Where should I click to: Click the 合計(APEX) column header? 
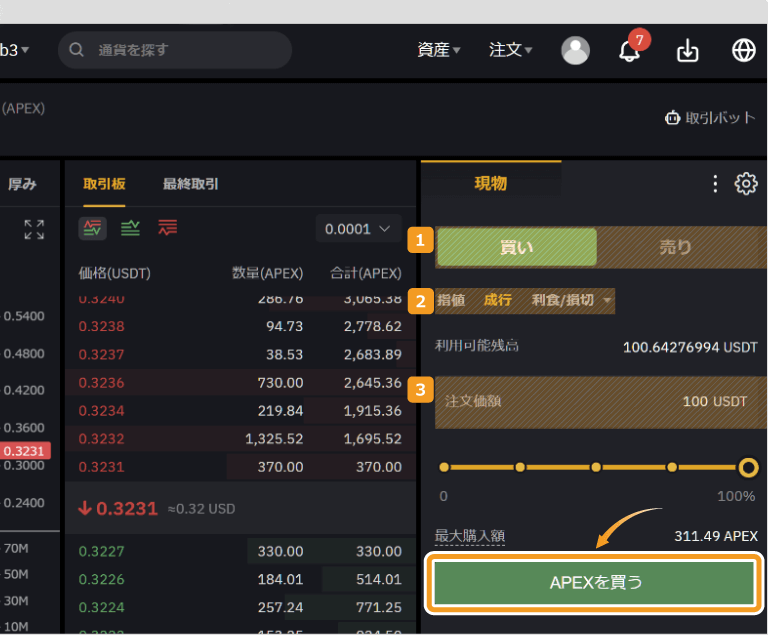tap(366, 273)
